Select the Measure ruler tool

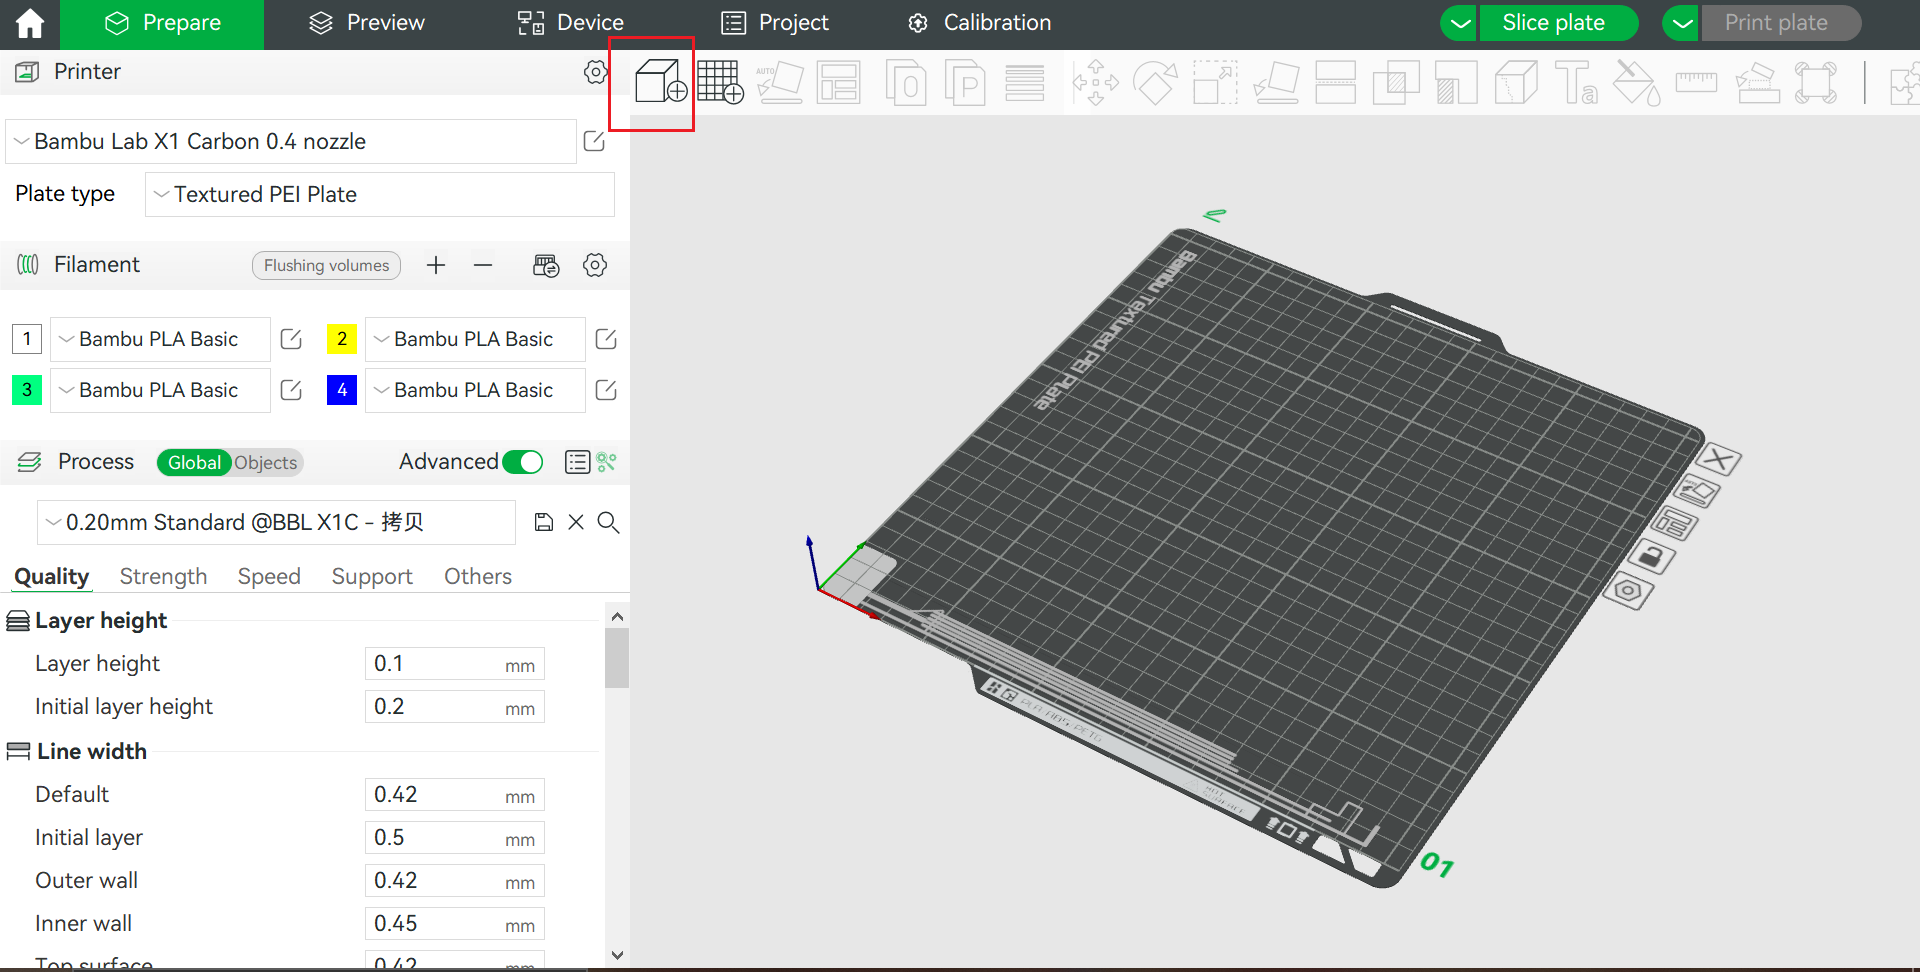[x=1696, y=82]
